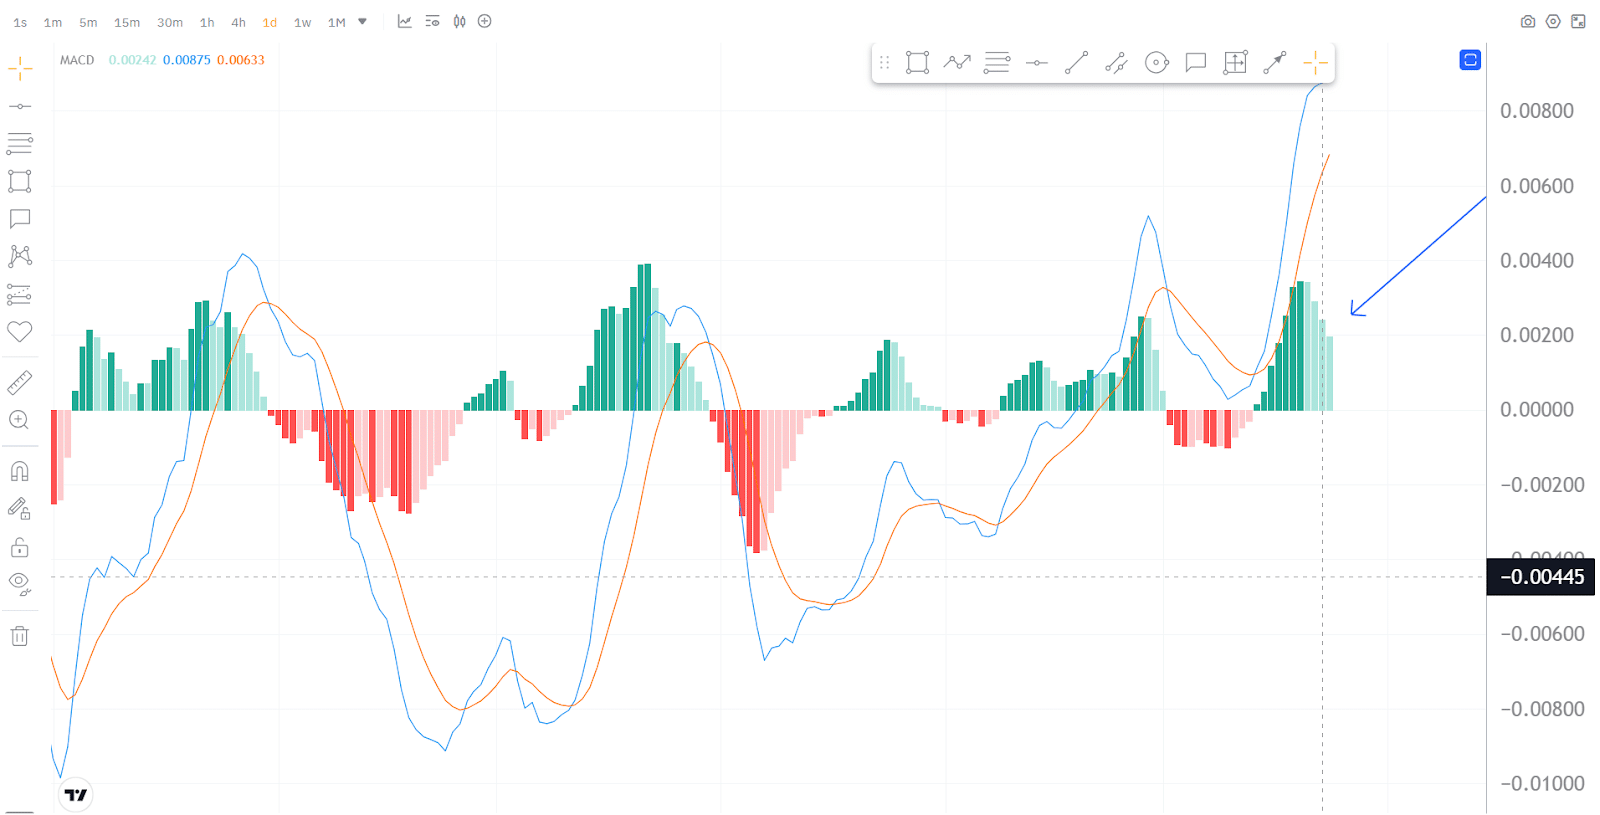This screenshot has width=1600, height=815.
Task: Set chart interval to 1w
Action: (302, 22)
